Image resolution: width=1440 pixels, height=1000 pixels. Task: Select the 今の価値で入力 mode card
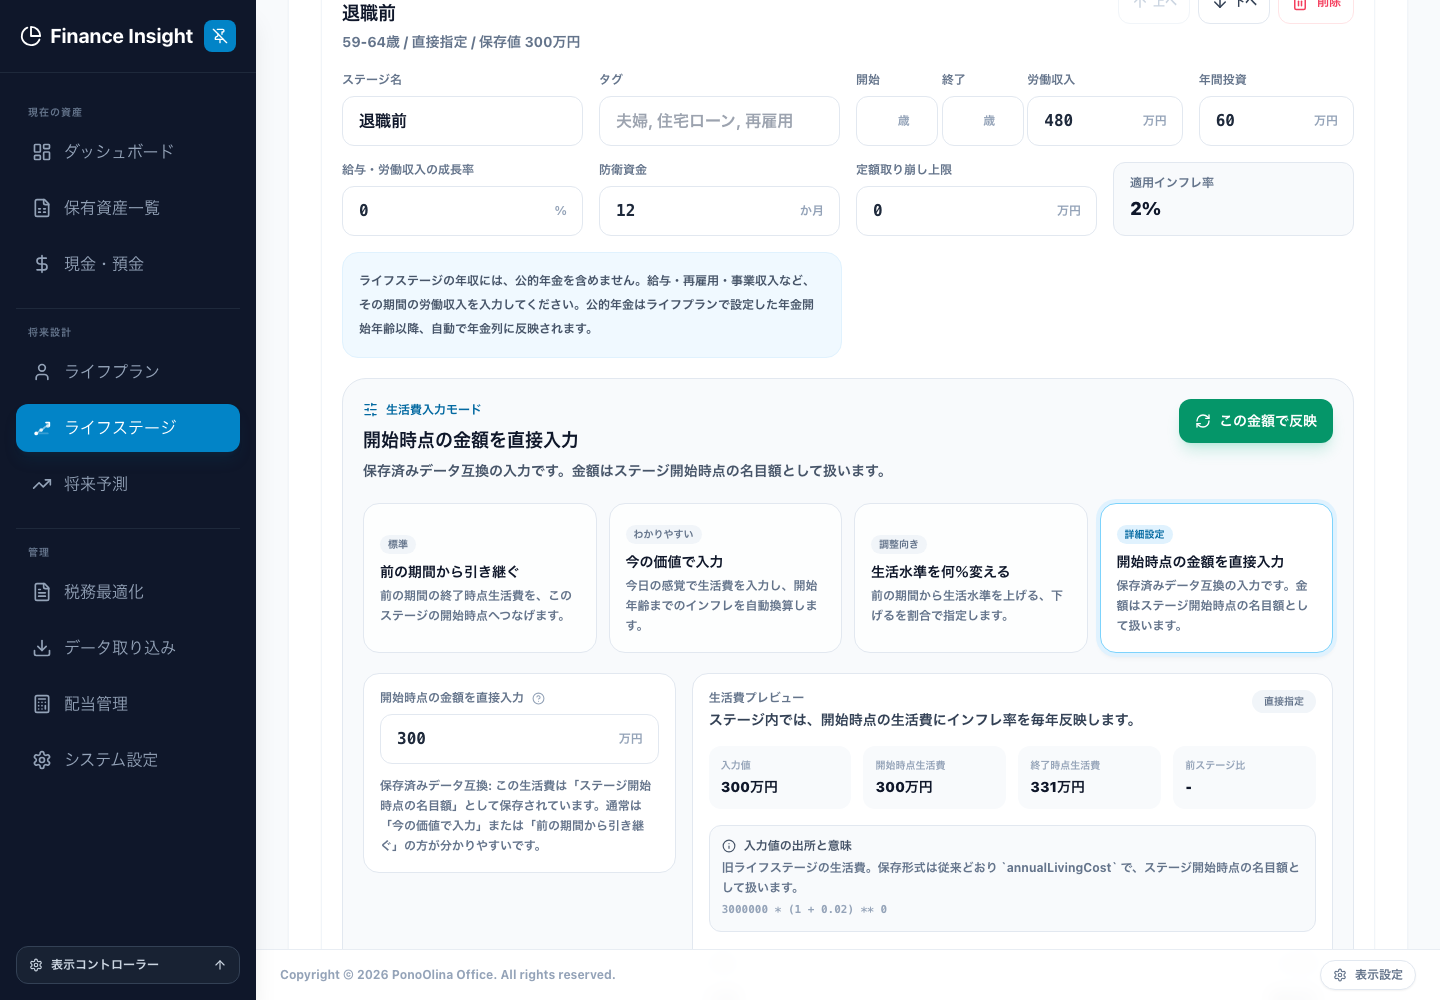(725, 578)
